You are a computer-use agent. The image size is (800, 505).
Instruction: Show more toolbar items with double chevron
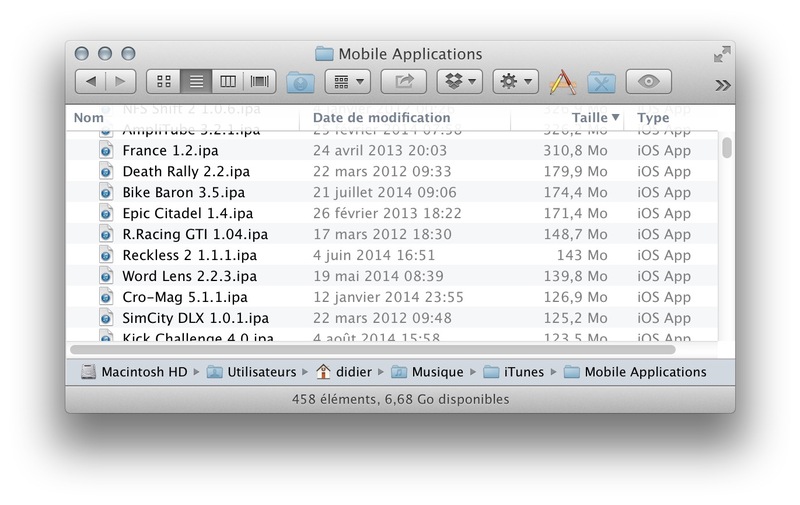(x=722, y=85)
